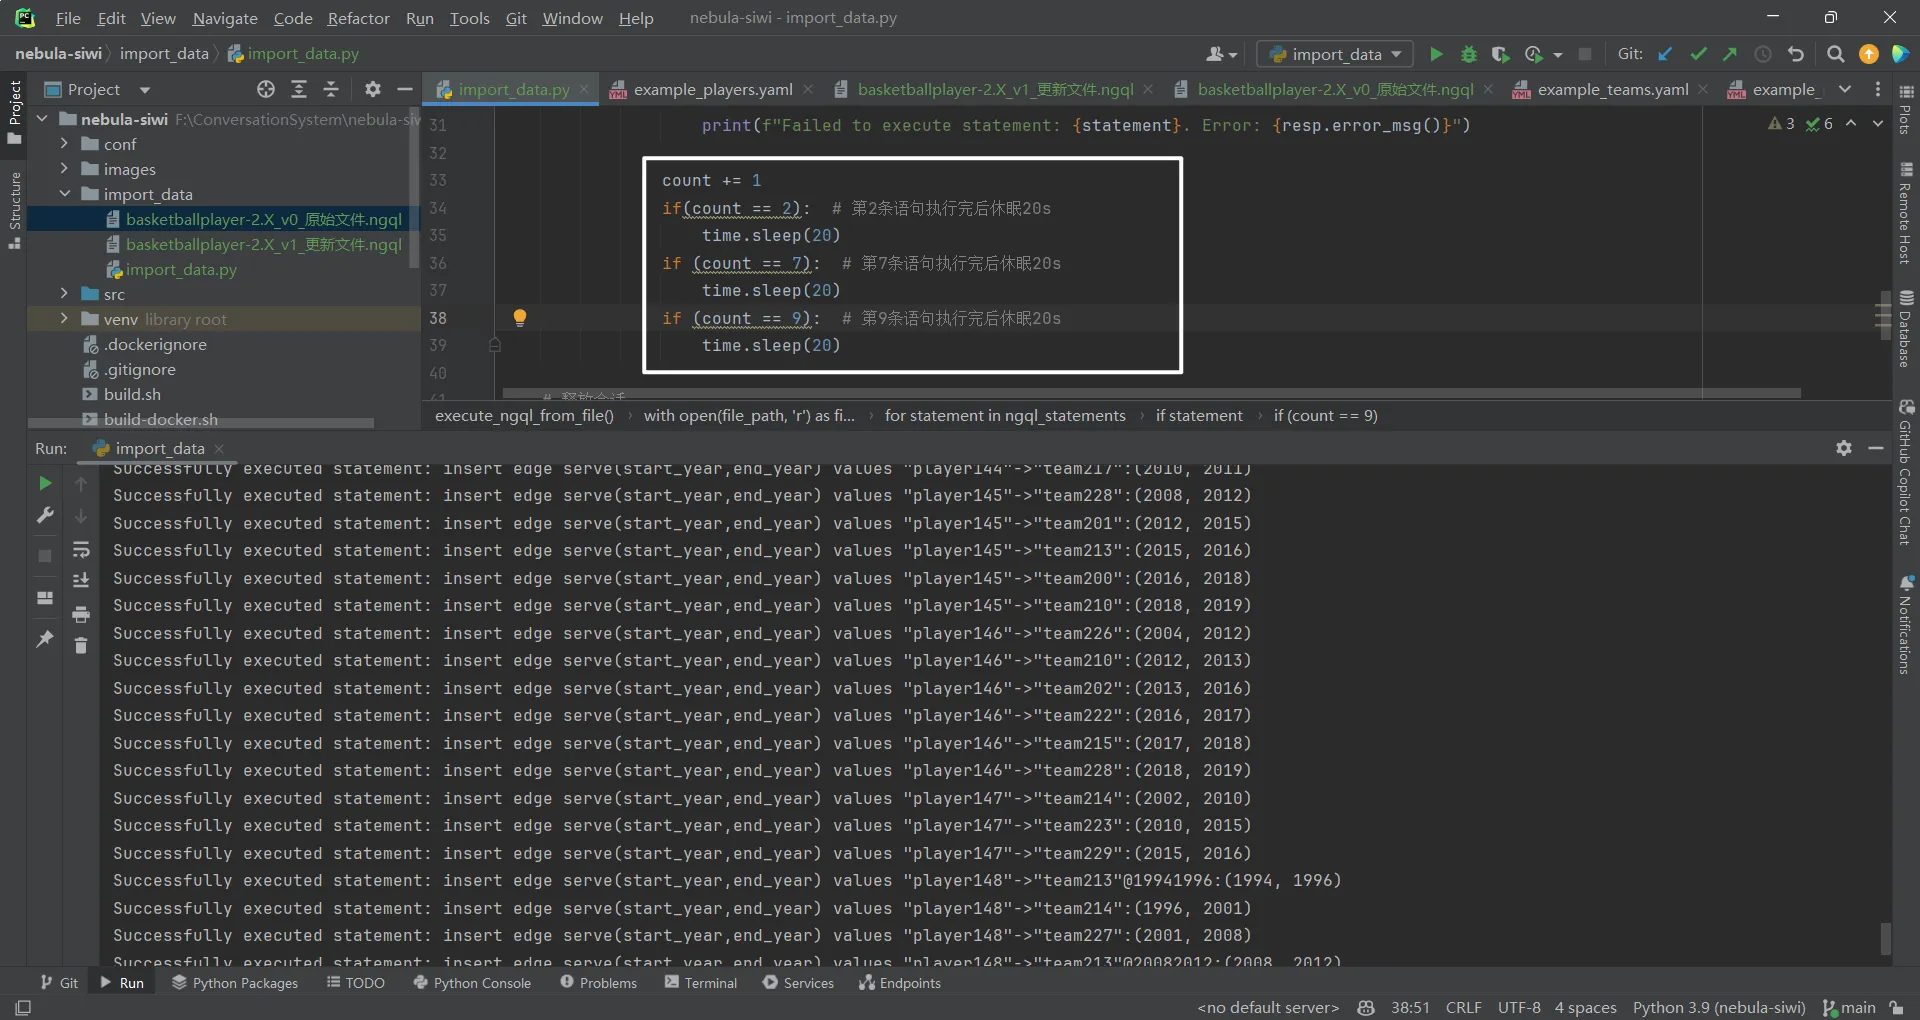Image resolution: width=1920 pixels, height=1020 pixels.
Task: Open the Python Console tool window
Action: [471, 983]
